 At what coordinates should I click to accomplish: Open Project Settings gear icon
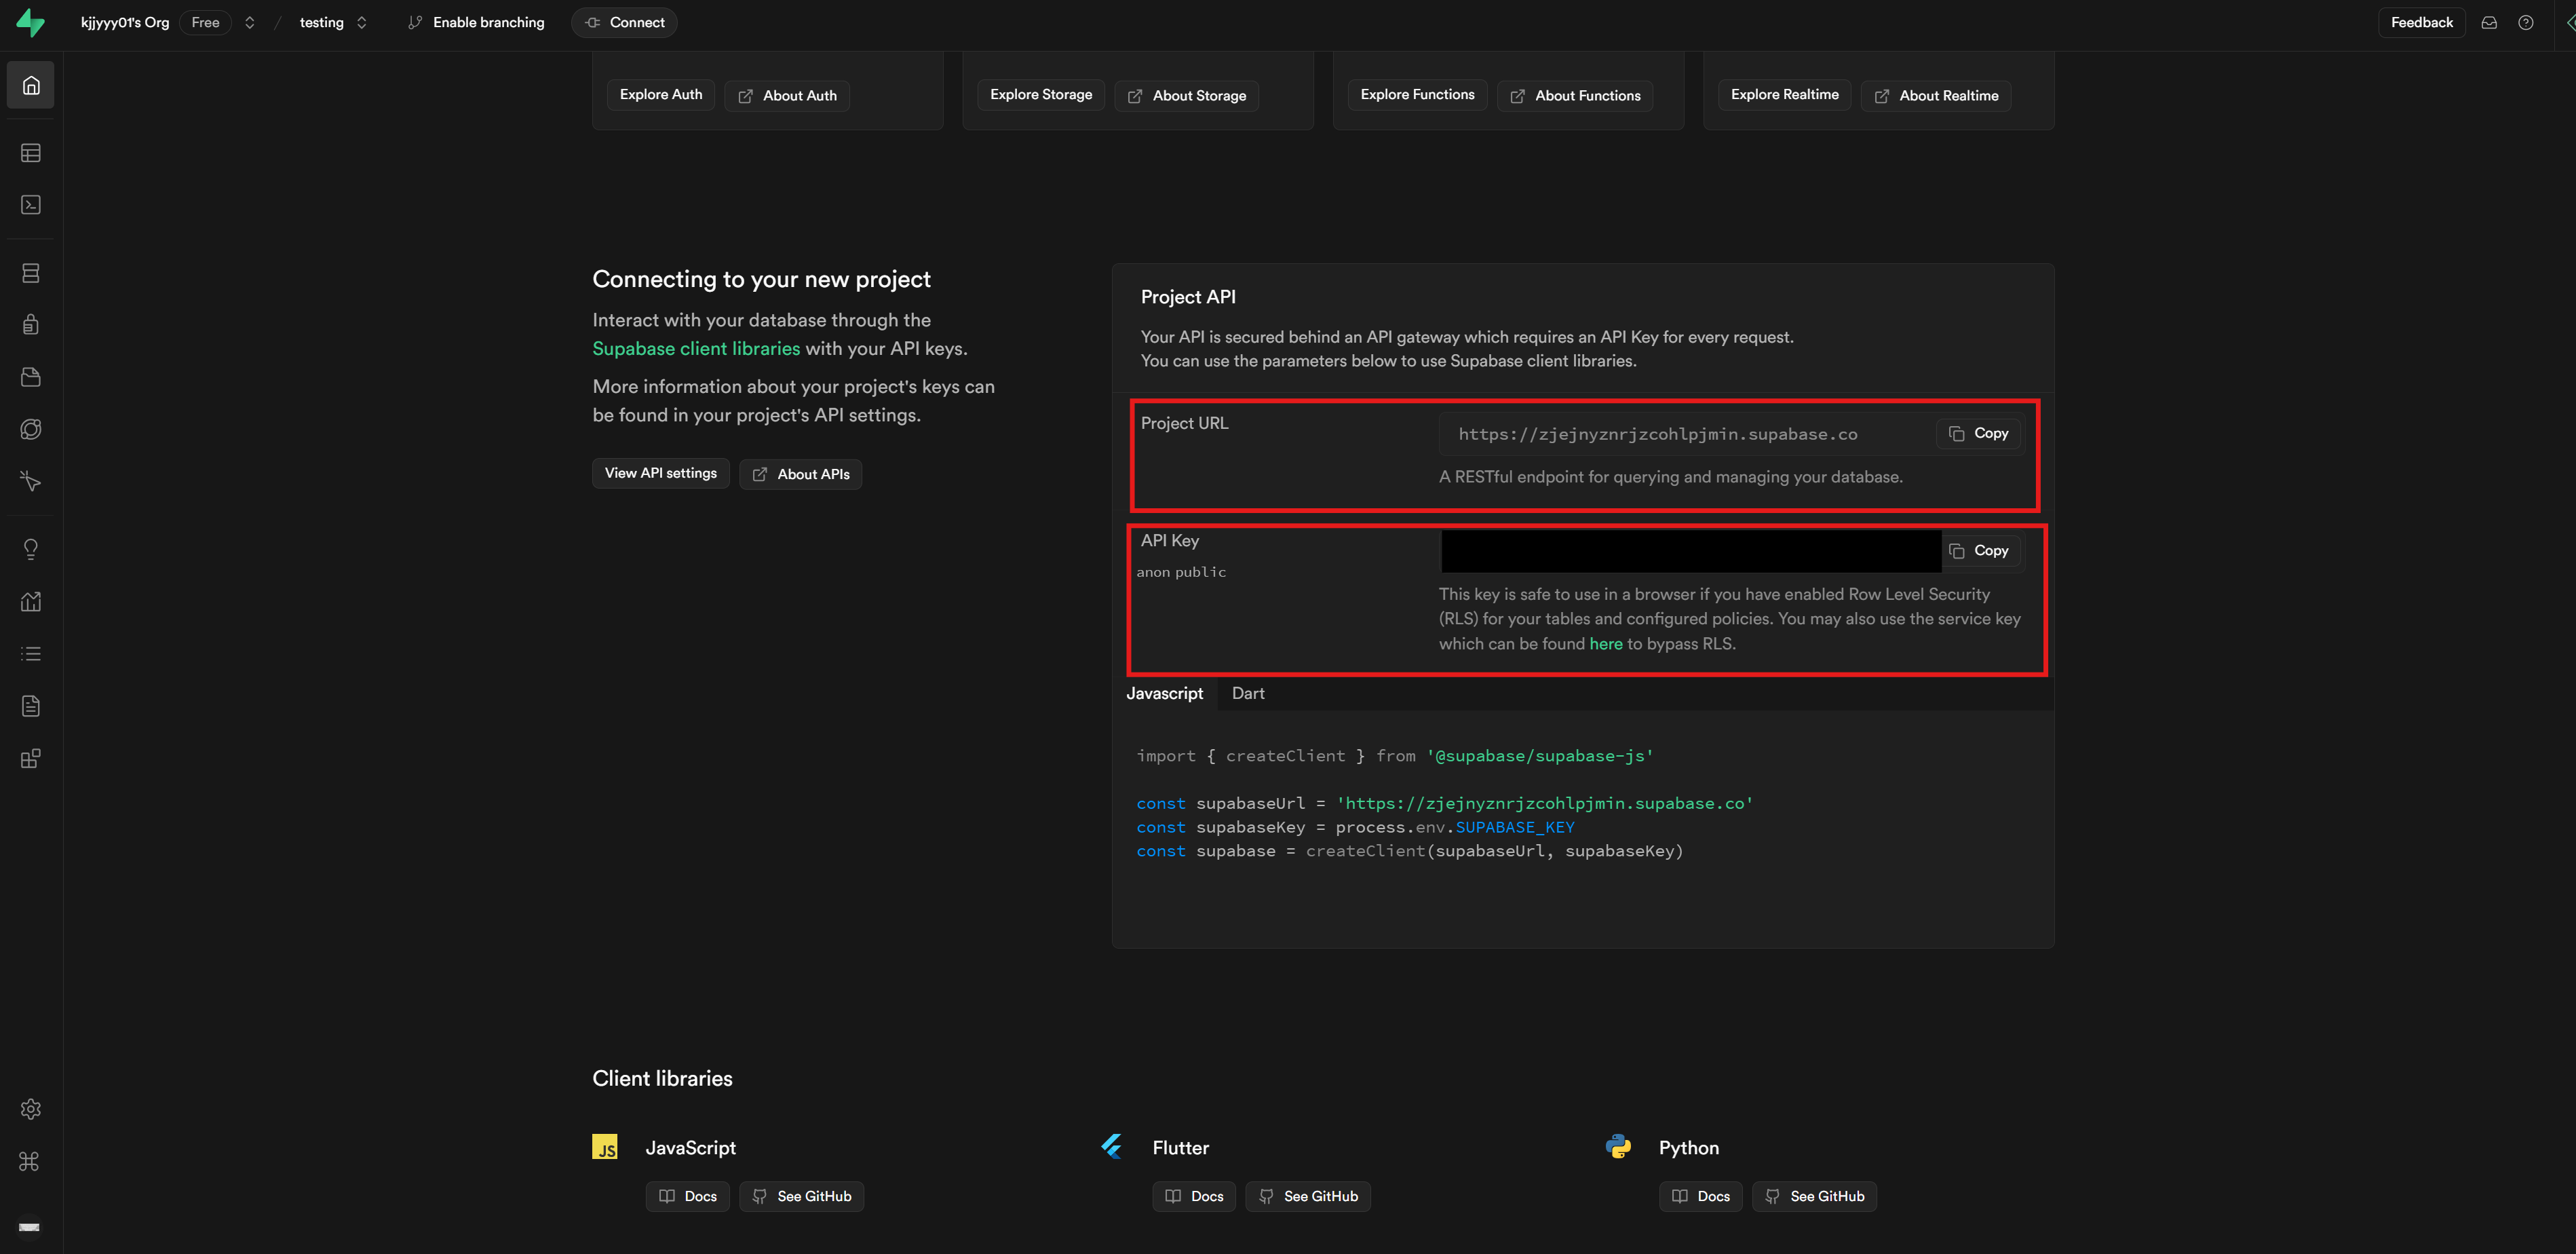pyautogui.click(x=31, y=1109)
